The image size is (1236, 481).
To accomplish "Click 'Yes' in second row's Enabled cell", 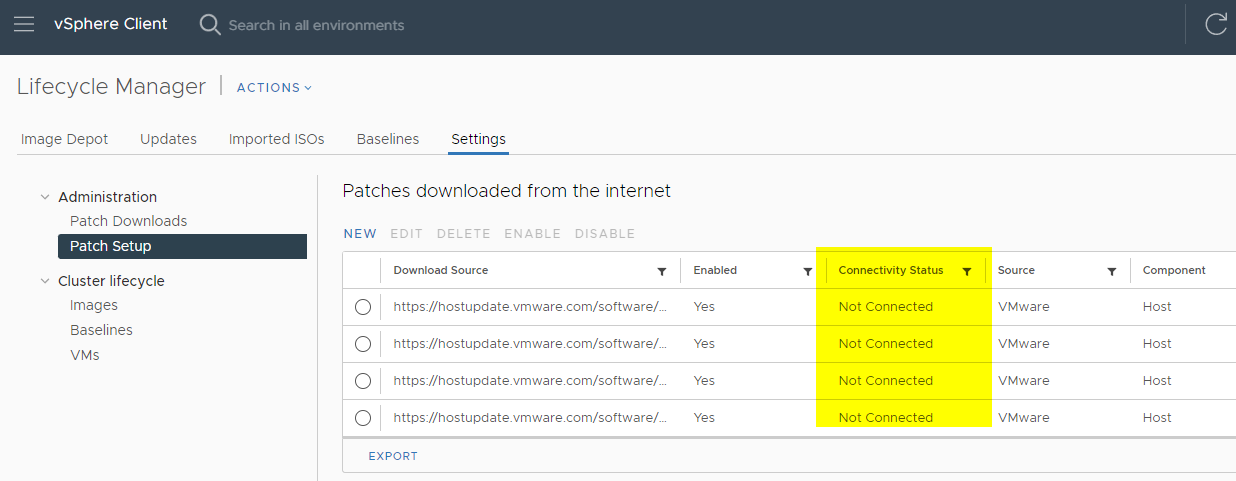I will coord(704,344).
